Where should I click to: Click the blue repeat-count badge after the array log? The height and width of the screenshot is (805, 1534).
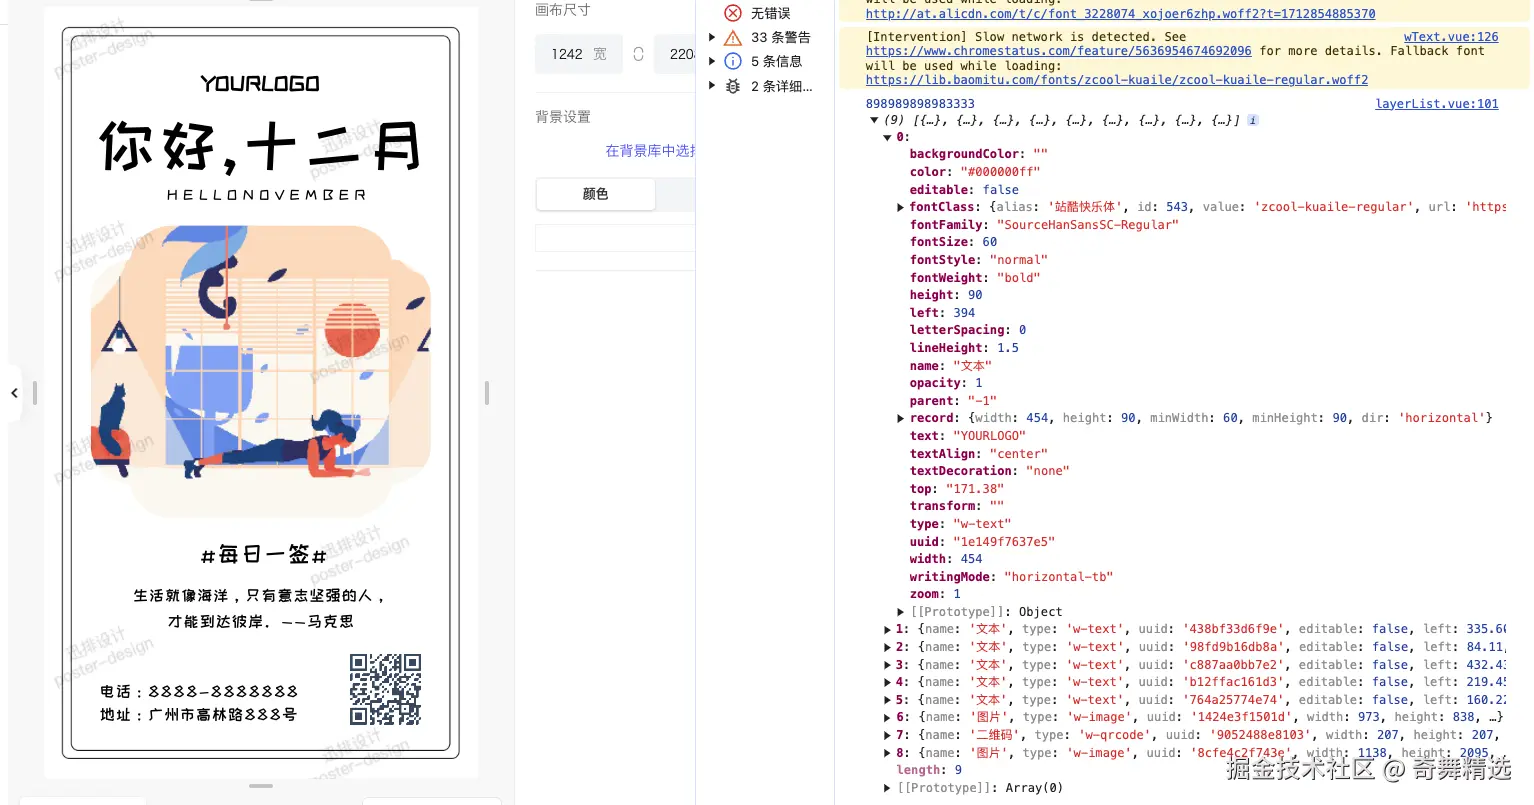pos(1252,119)
